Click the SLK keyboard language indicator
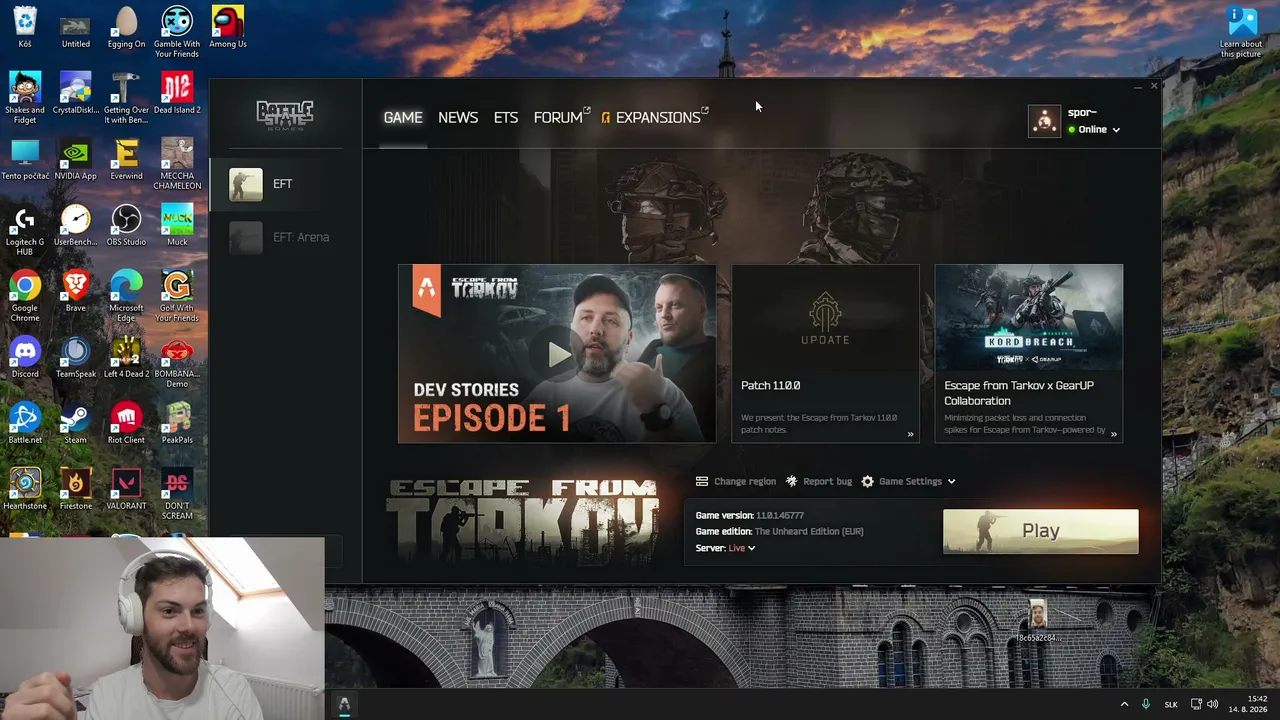Viewport: 1280px width, 720px height. pyautogui.click(x=1171, y=704)
